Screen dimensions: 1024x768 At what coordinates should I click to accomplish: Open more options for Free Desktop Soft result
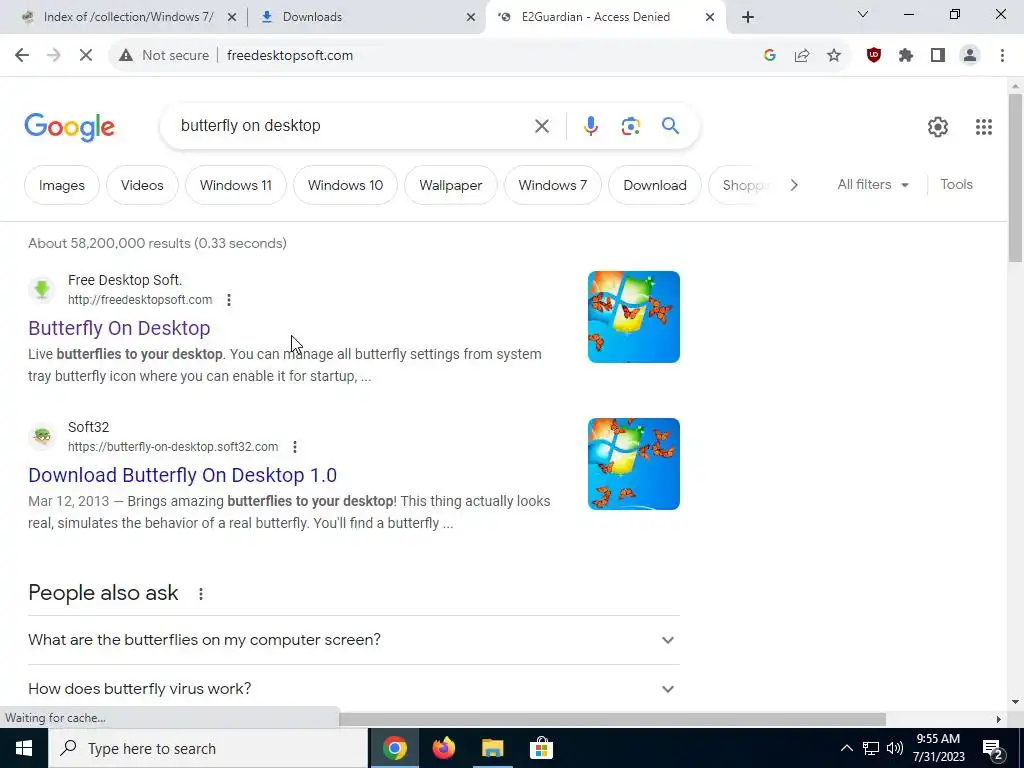(229, 300)
